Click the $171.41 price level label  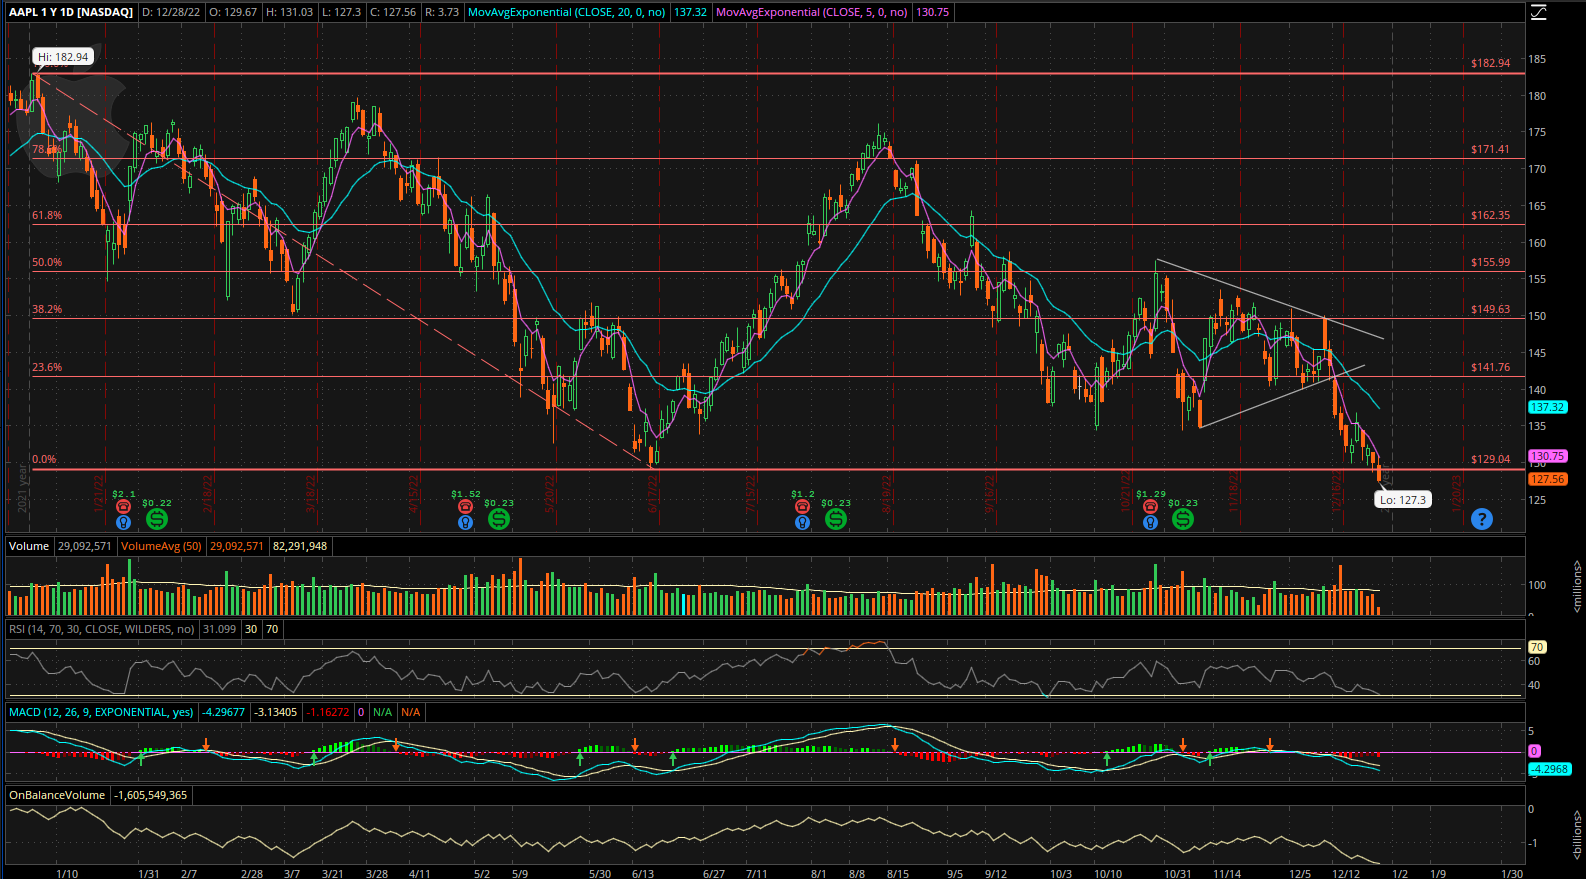coord(1490,149)
